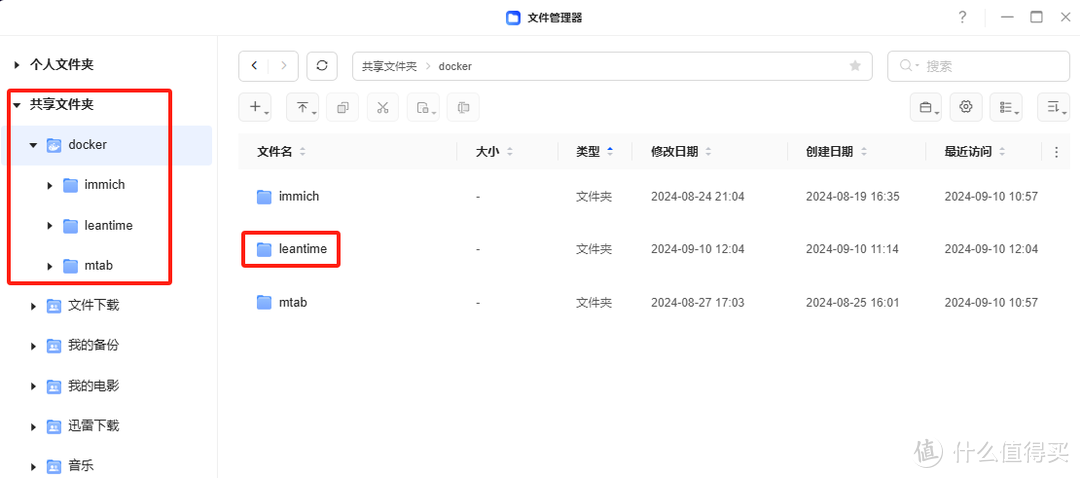Viewport: 1080px width, 478px height.
Task: Expand immich in the sidebar tree
Action: coord(50,185)
